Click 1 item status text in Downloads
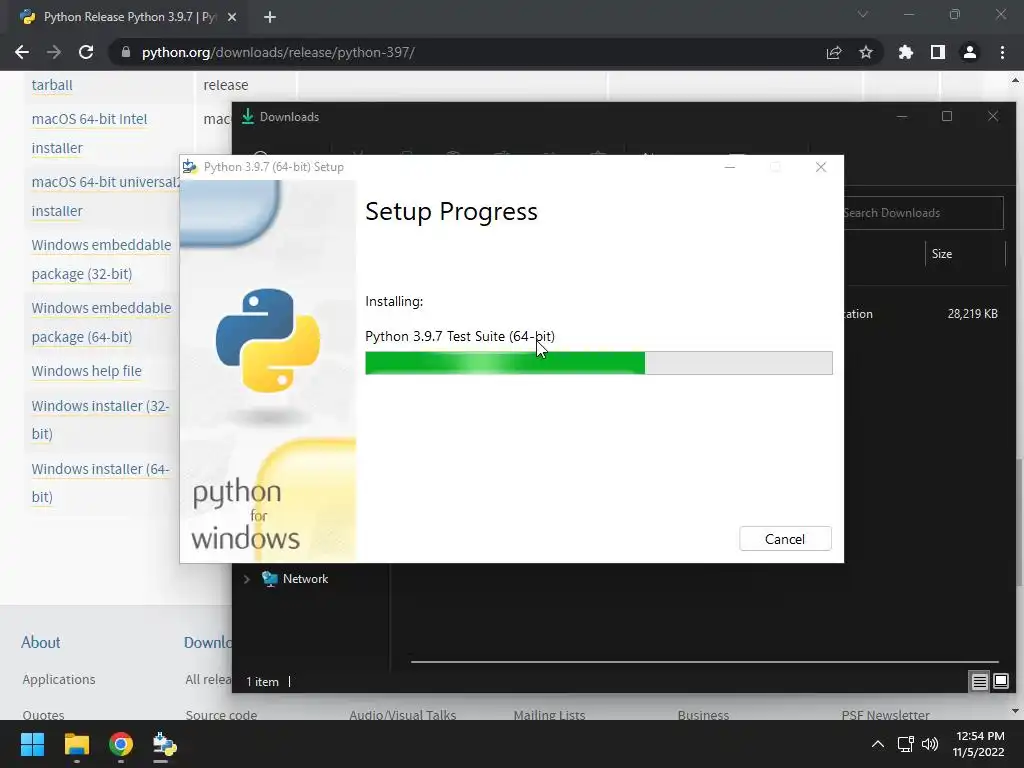 click(x=263, y=682)
